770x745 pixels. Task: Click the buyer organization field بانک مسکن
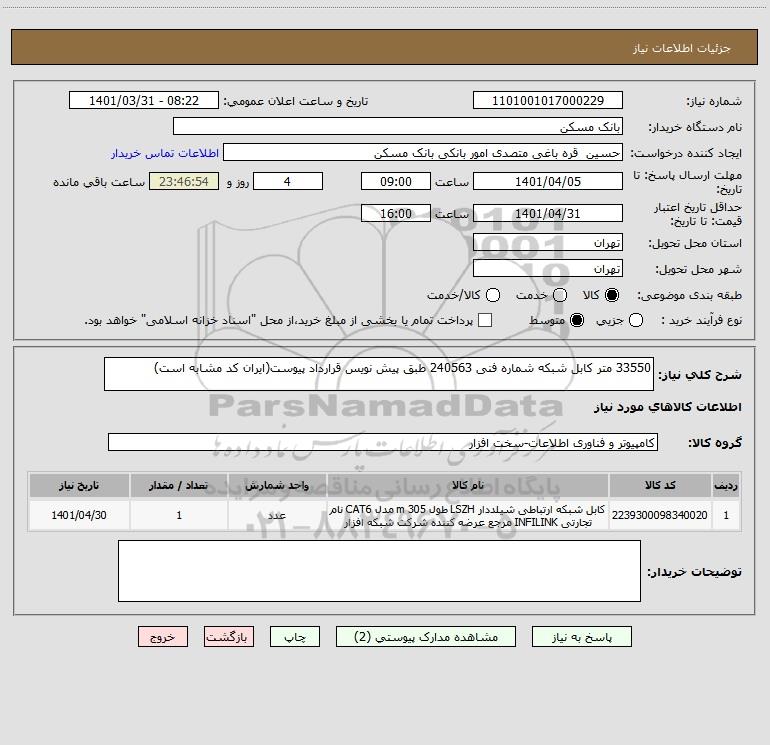point(398,127)
